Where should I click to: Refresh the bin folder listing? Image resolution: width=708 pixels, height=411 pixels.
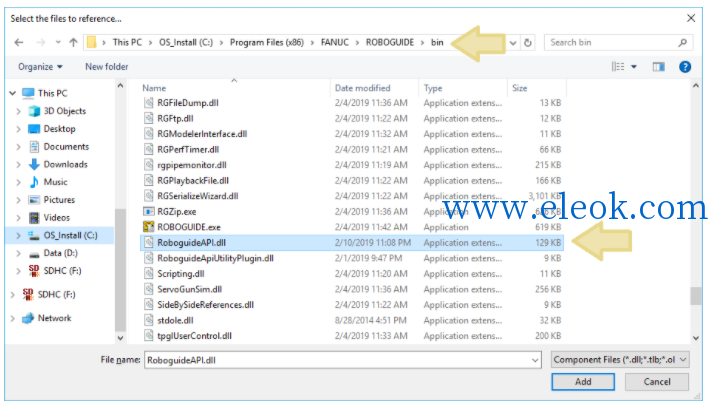pos(527,42)
